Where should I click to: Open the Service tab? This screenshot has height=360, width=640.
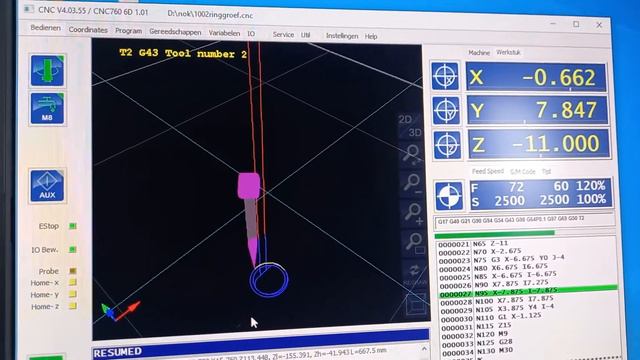[283, 35]
